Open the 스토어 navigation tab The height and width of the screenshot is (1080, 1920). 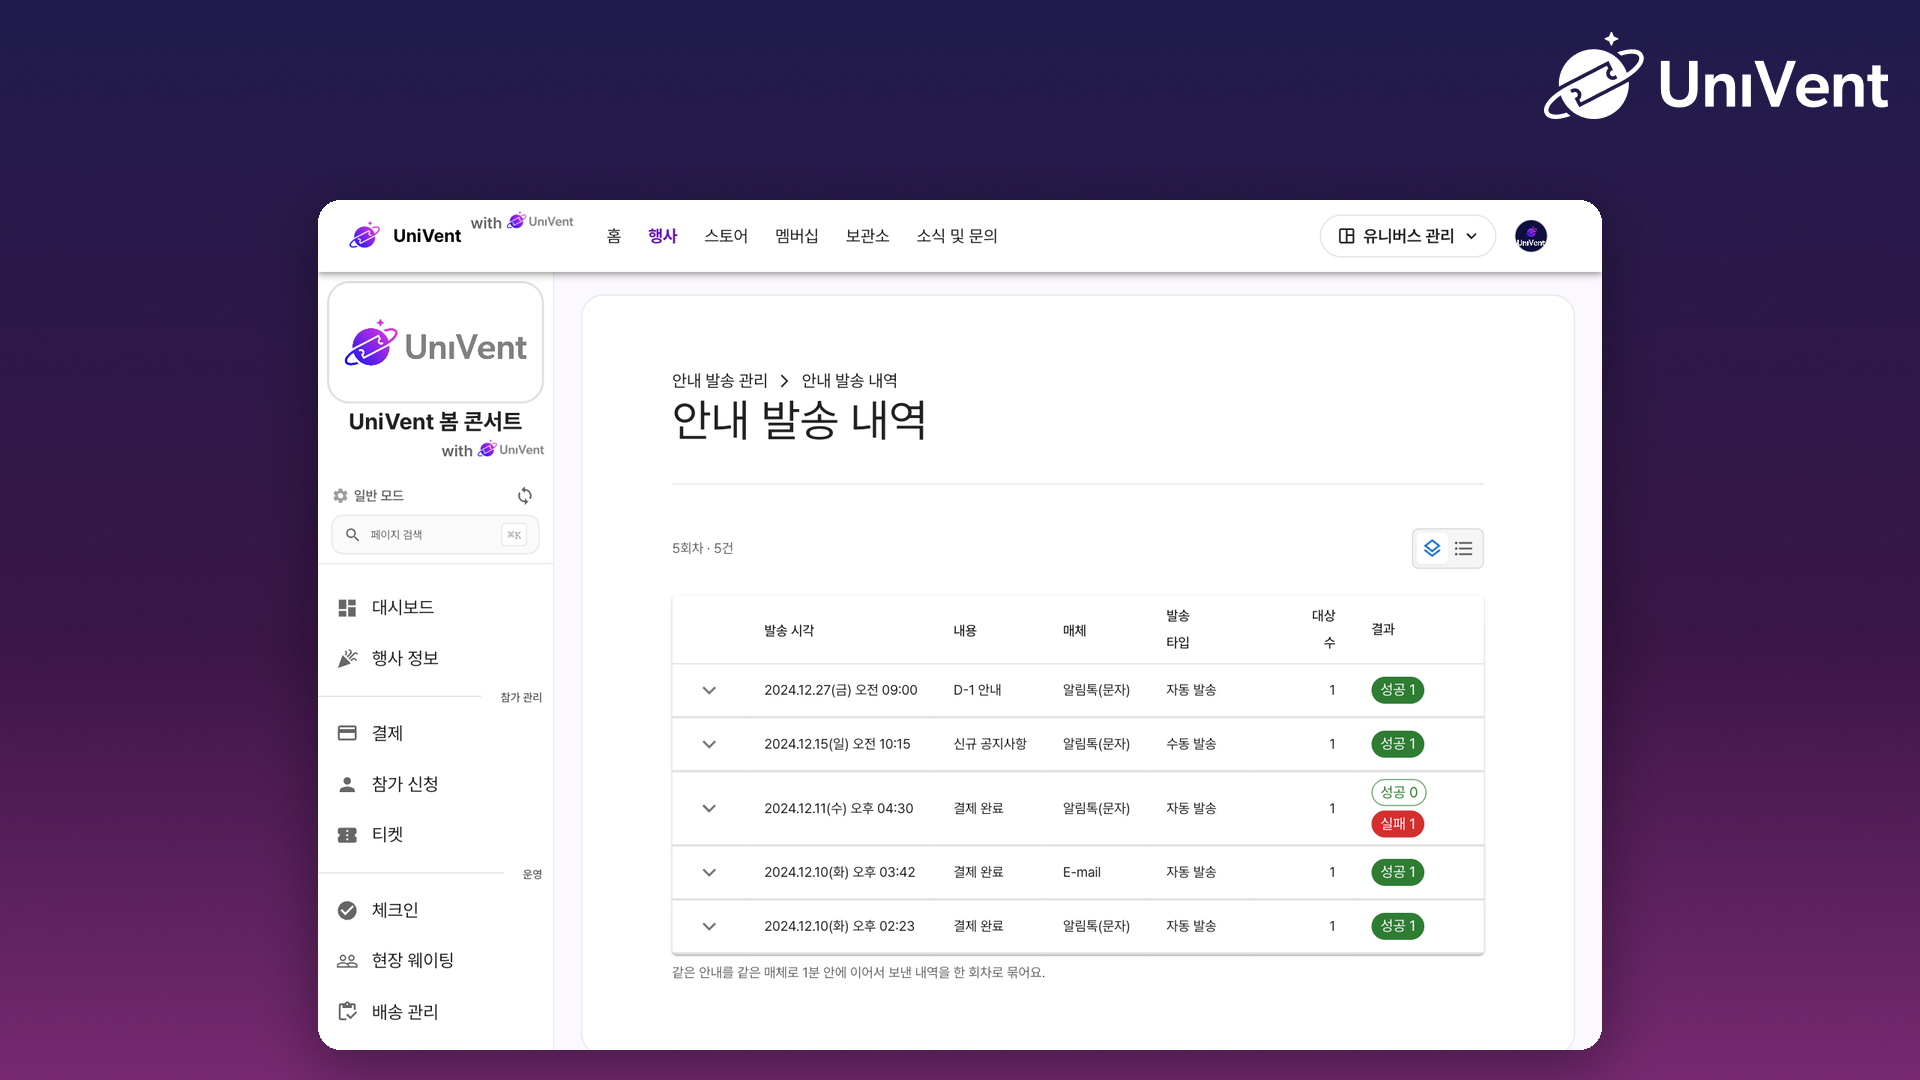point(726,236)
